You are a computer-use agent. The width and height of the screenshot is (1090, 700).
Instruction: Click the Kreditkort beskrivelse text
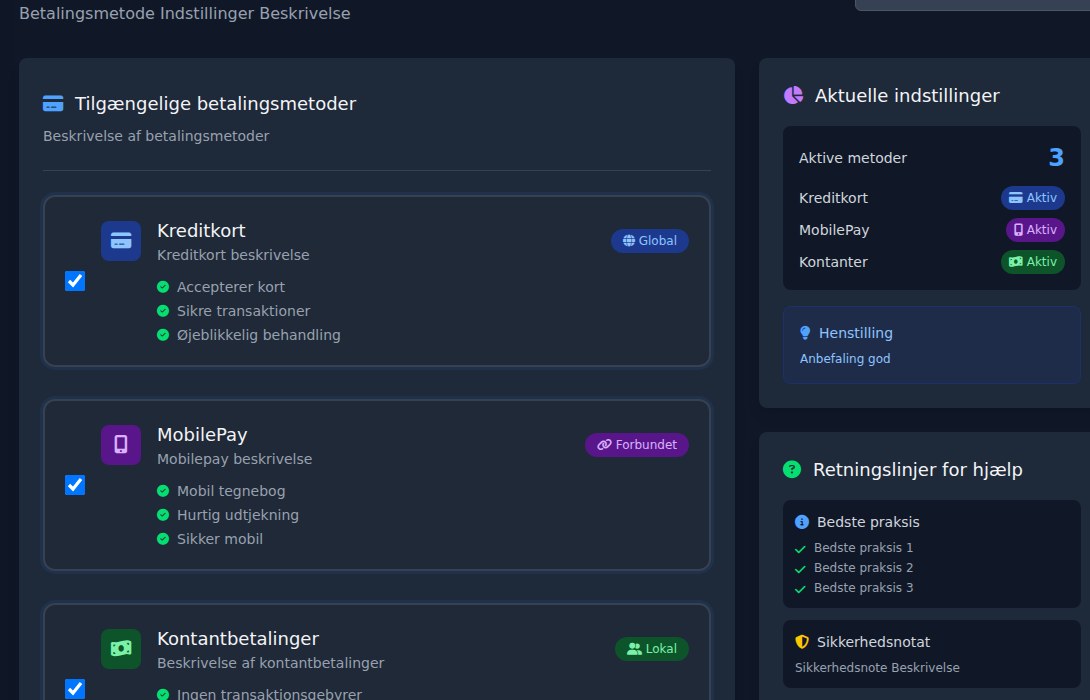pyautogui.click(x=234, y=255)
